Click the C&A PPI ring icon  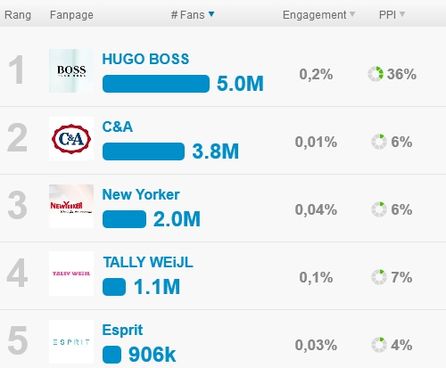pos(379,142)
